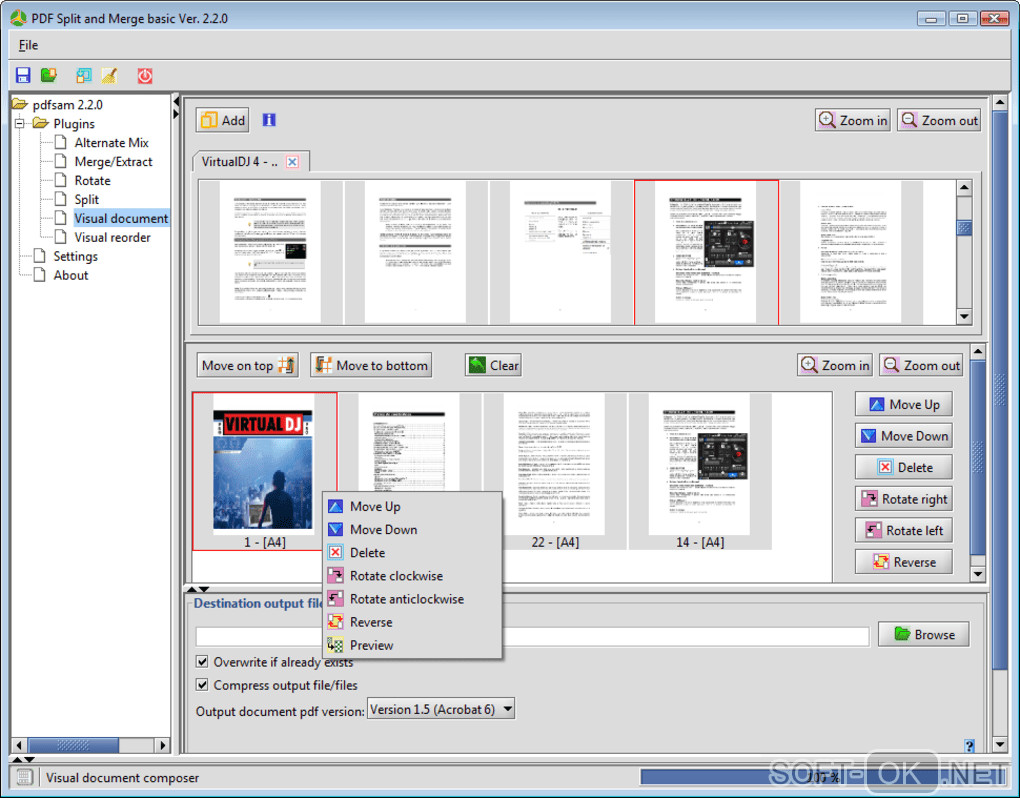Zoom out on the composed pages panel
This screenshot has height=798, width=1020.
pos(922,366)
